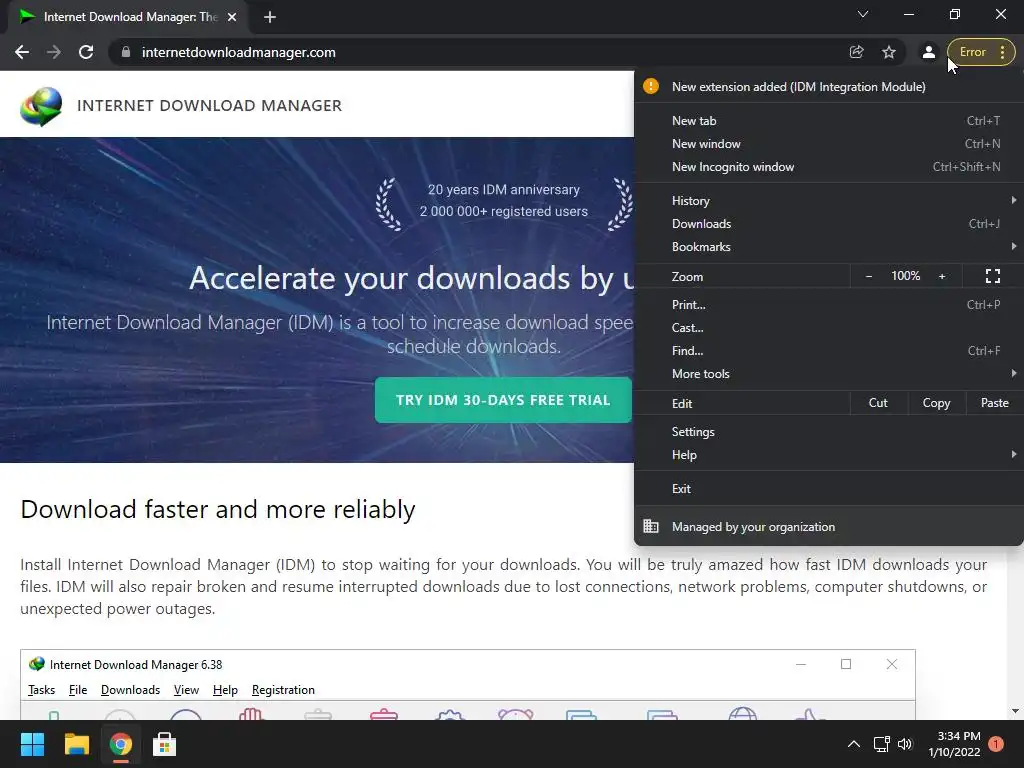This screenshot has height=768, width=1024.
Task: Toggle fullscreen mode icon
Action: 993,276
